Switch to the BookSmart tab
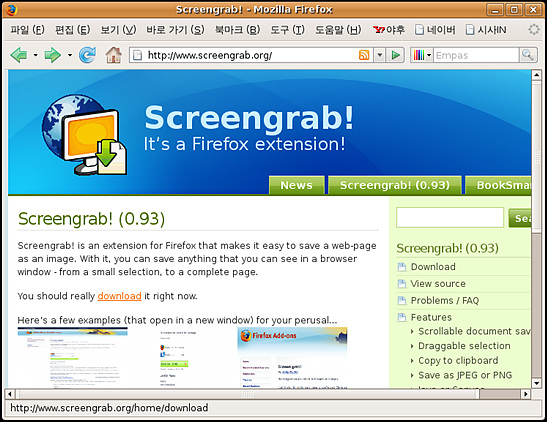The image size is (547, 422). 499,185
